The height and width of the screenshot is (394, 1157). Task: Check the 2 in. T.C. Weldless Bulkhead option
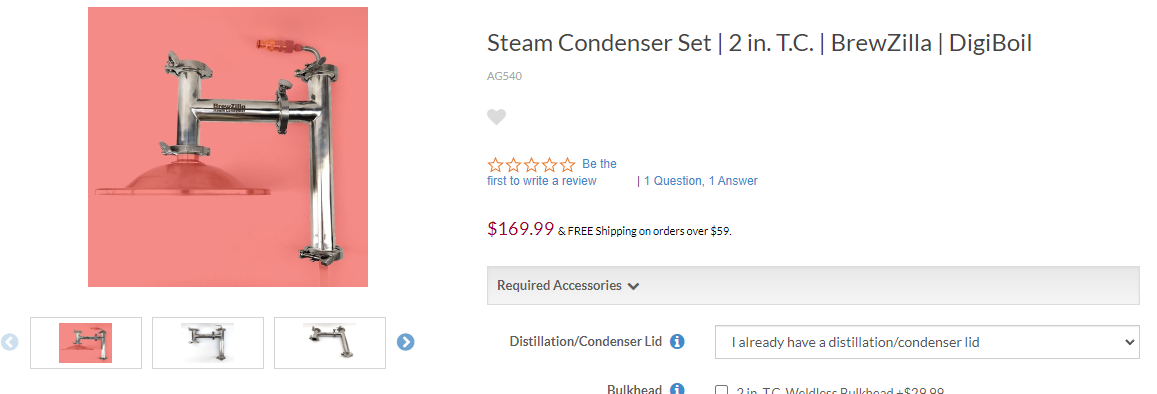722,390
